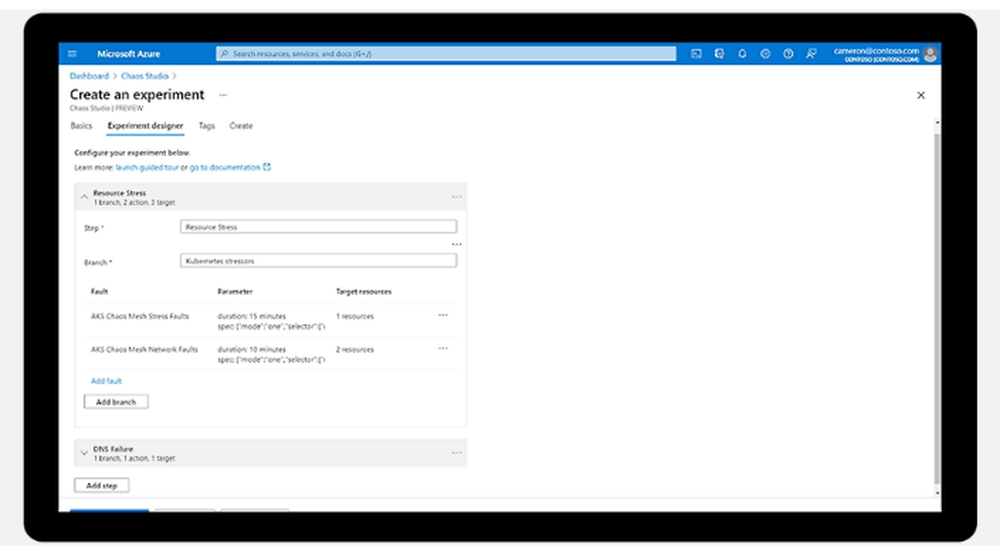The height and width of the screenshot is (558, 1000).
Task: Click the scrollbar up arrow
Action: [937, 122]
